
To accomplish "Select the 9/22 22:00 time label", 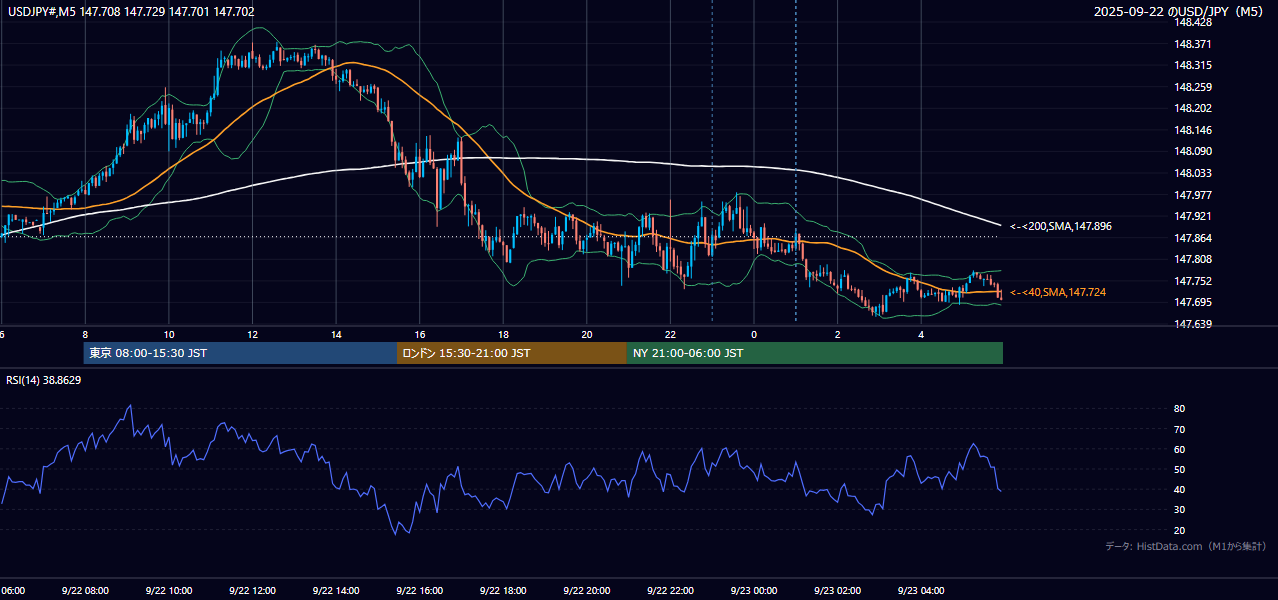I will pyautogui.click(x=670, y=591).
